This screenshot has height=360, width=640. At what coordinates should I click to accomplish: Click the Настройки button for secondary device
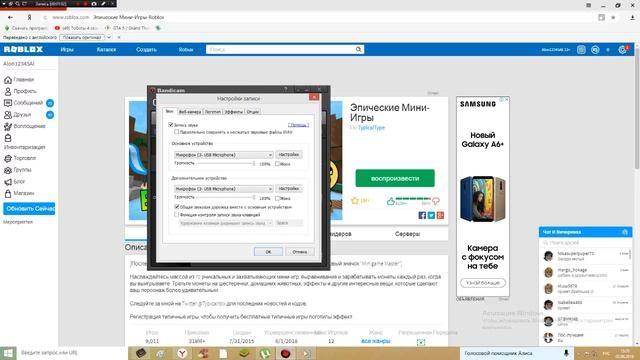tap(289, 189)
